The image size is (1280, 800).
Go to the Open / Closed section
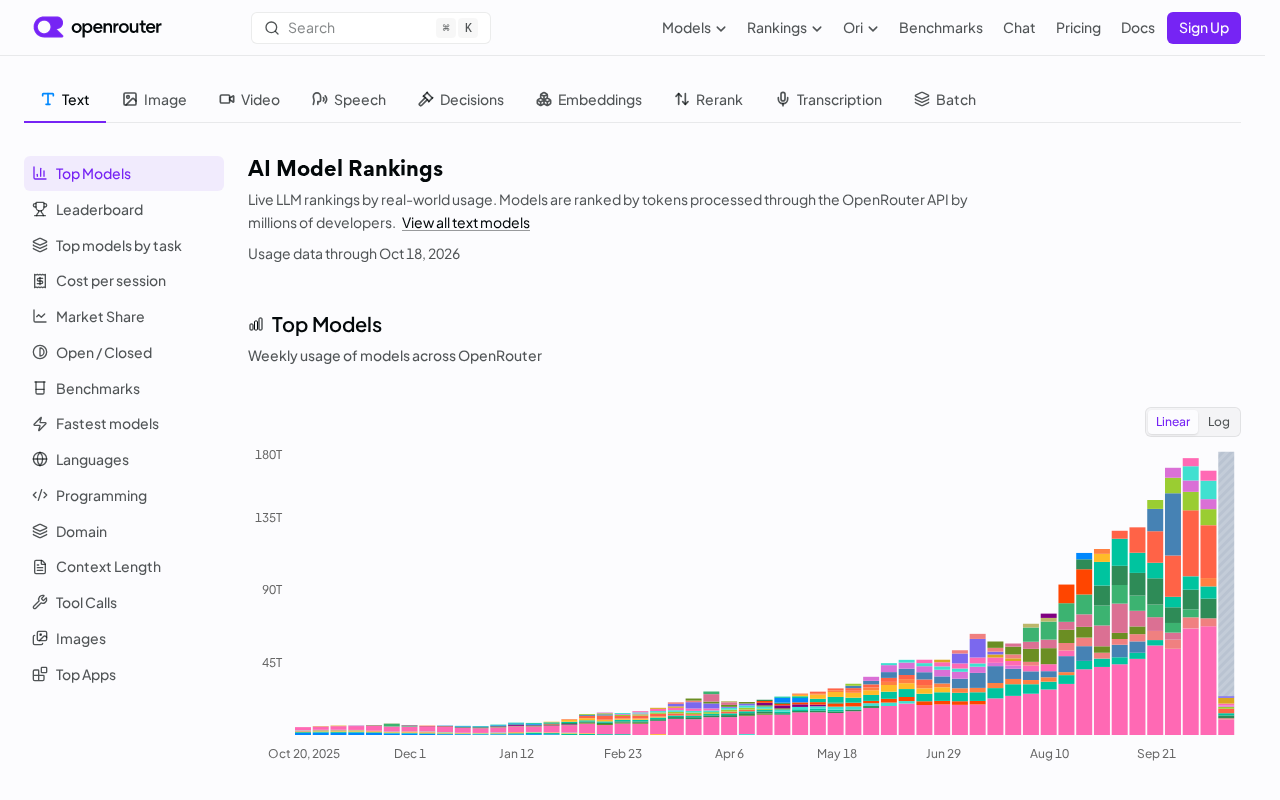tap(124, 352)
